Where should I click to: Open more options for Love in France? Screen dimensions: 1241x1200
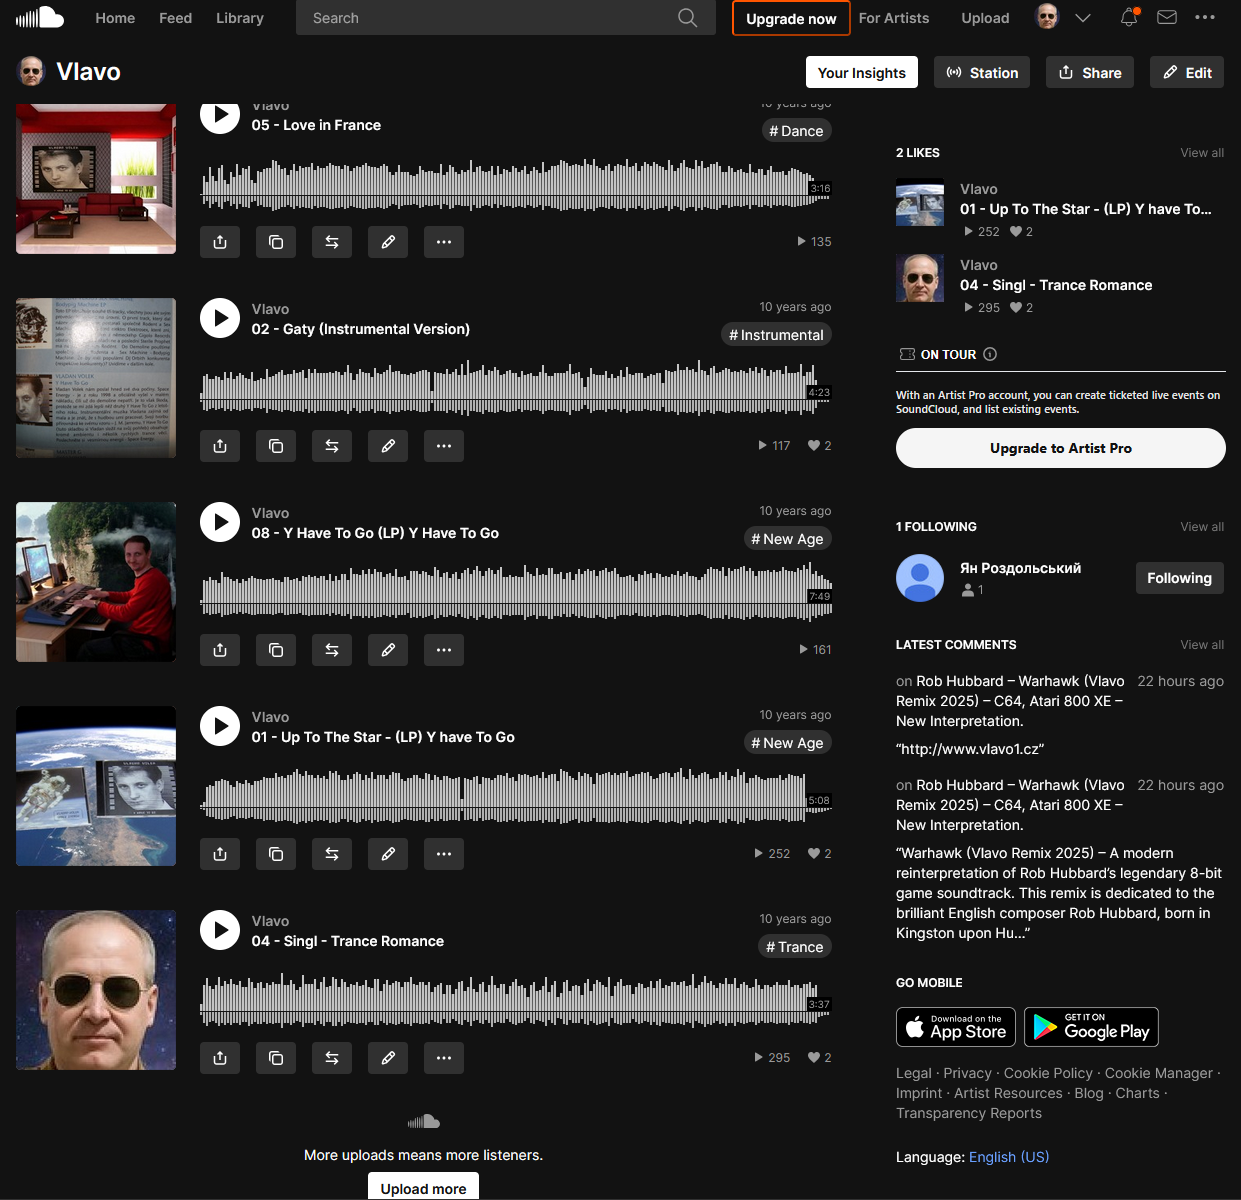[444, 242]
